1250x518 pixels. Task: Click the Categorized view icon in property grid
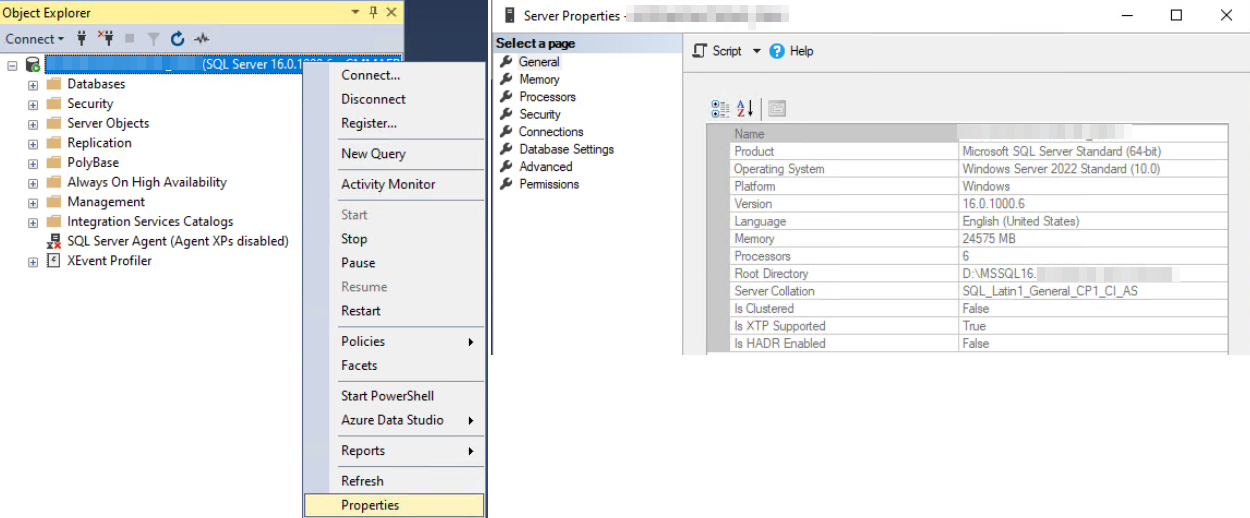click(x=720, y=108)
